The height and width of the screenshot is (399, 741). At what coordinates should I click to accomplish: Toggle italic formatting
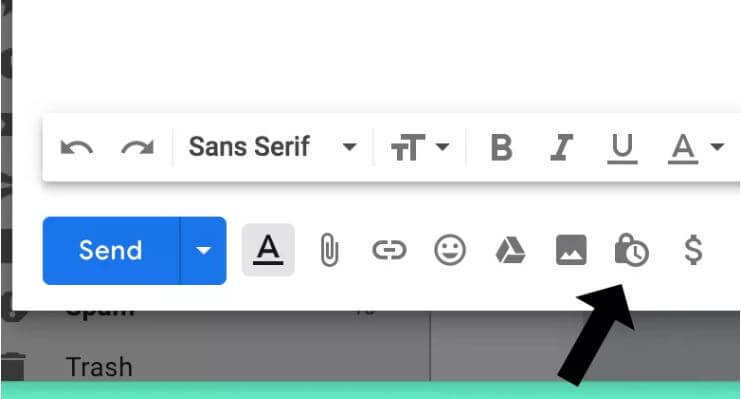coord(562,147)
